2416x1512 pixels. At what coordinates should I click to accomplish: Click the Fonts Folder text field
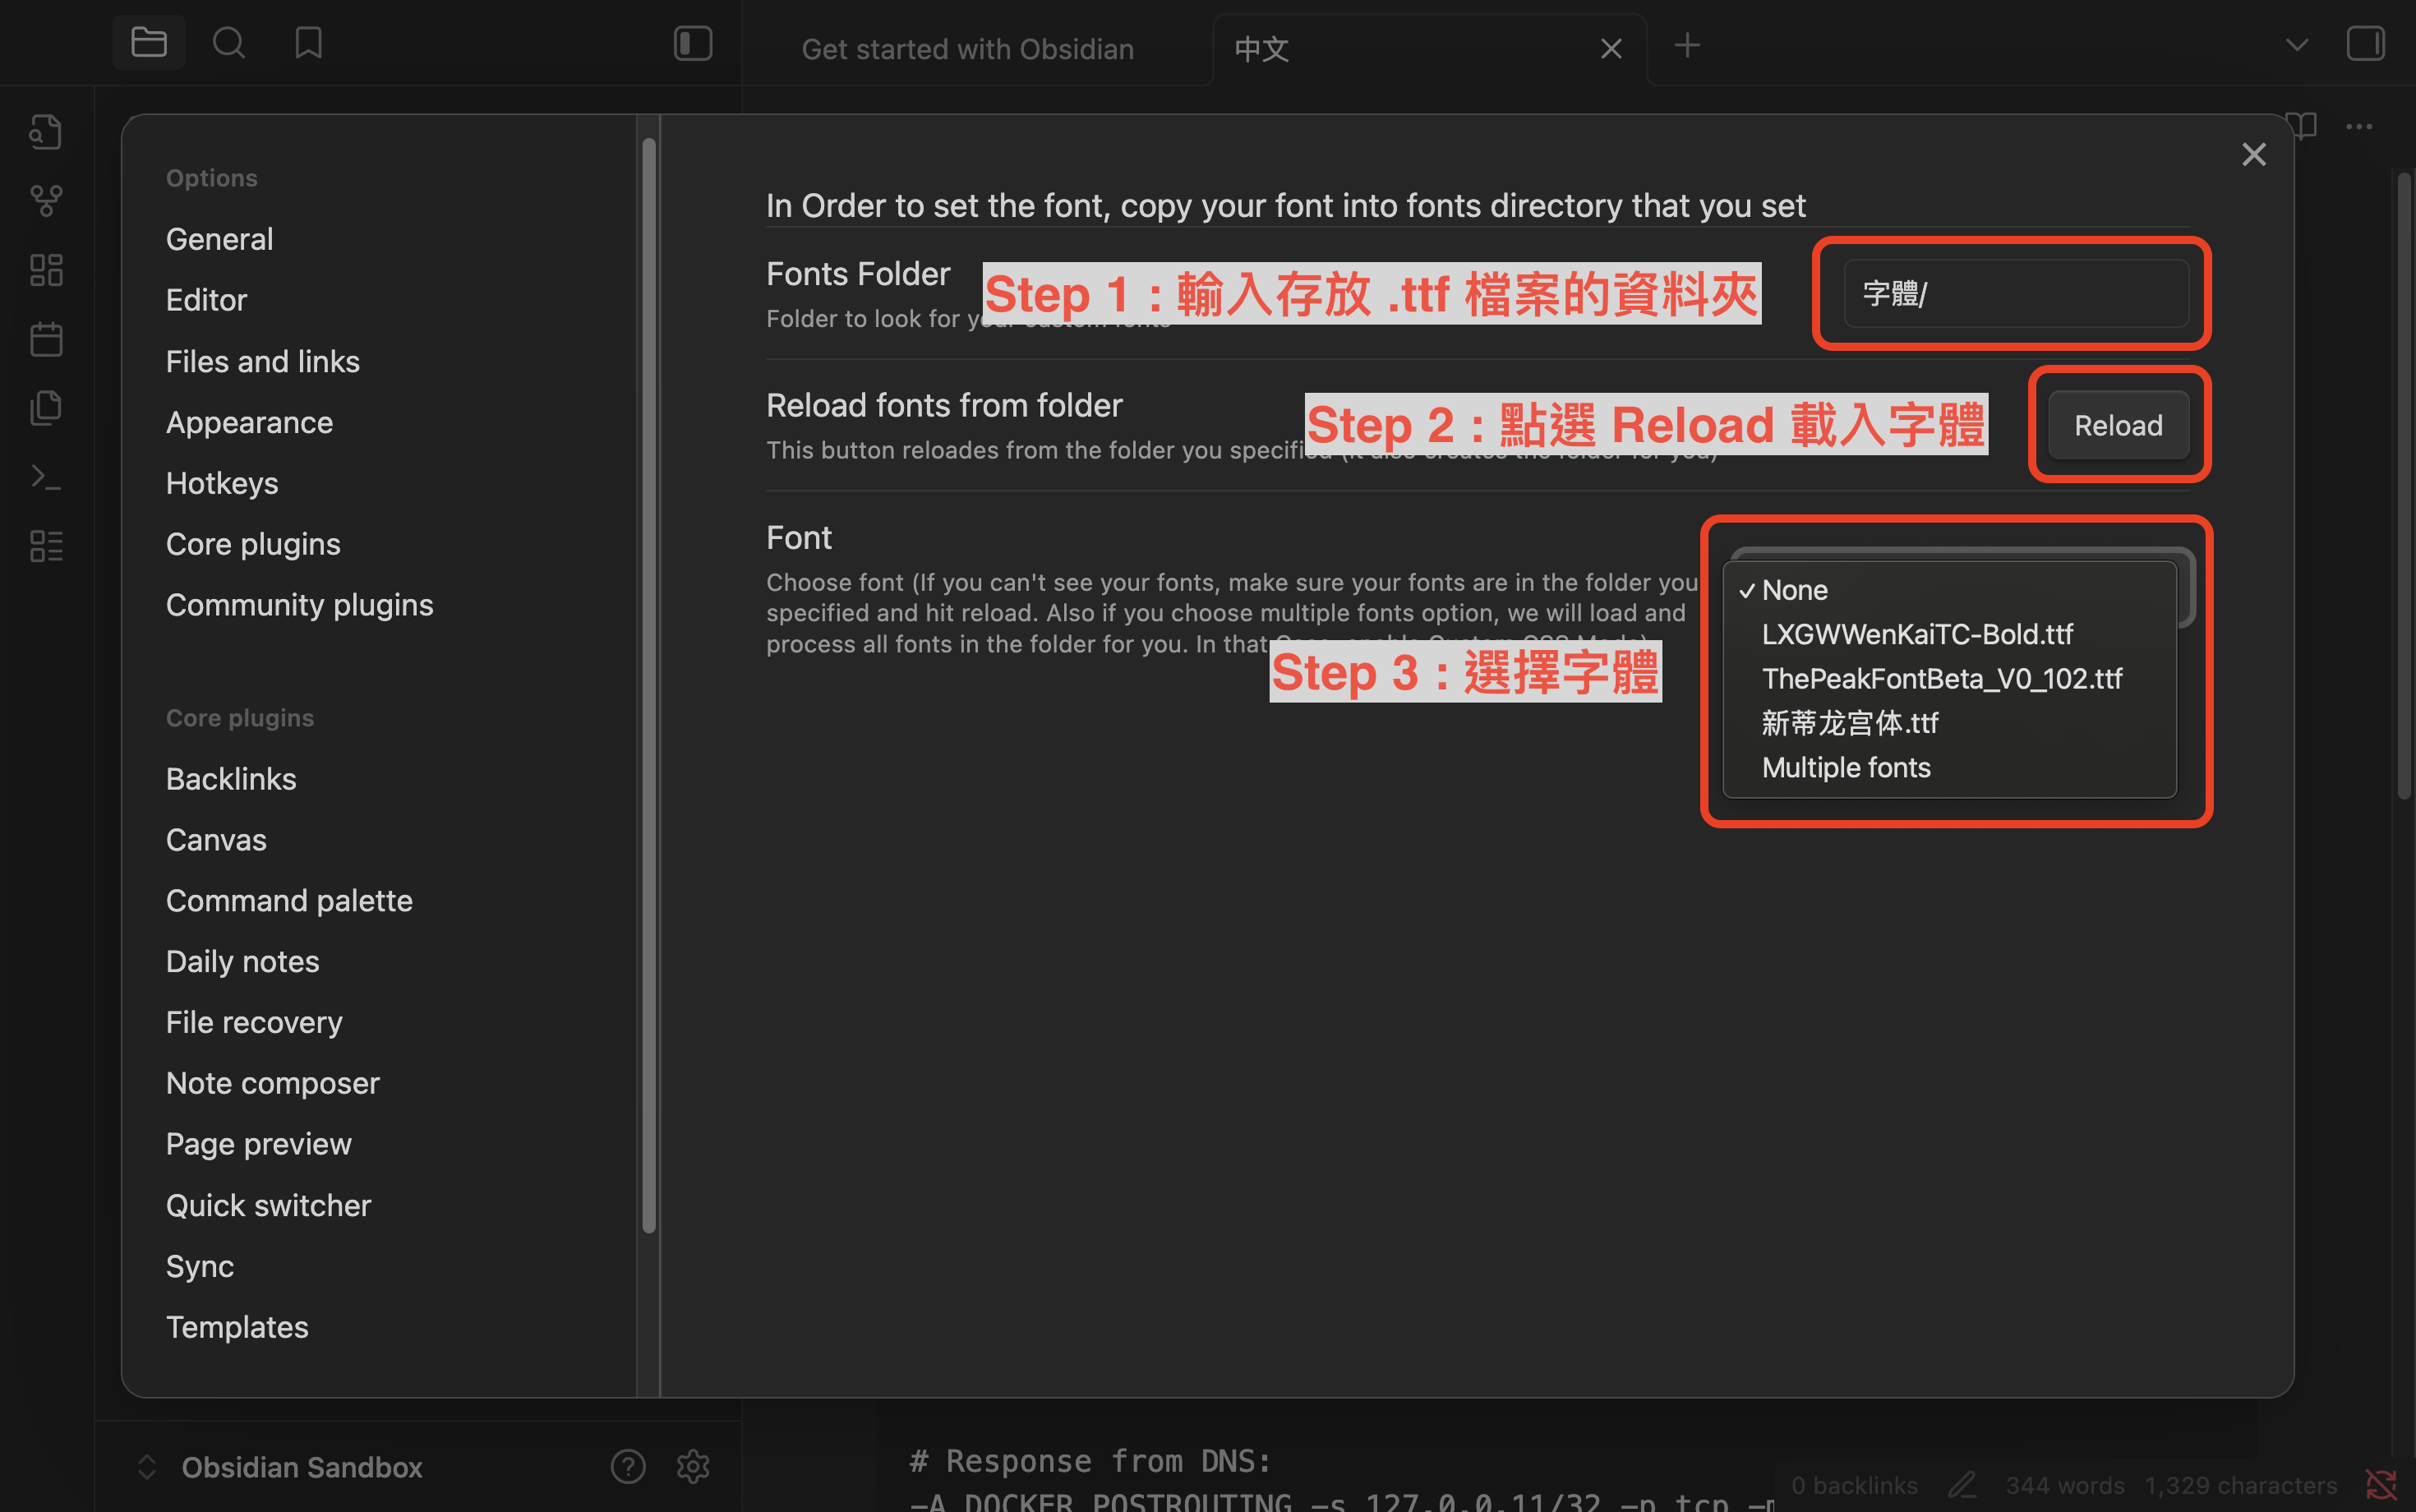point(2015,293)
